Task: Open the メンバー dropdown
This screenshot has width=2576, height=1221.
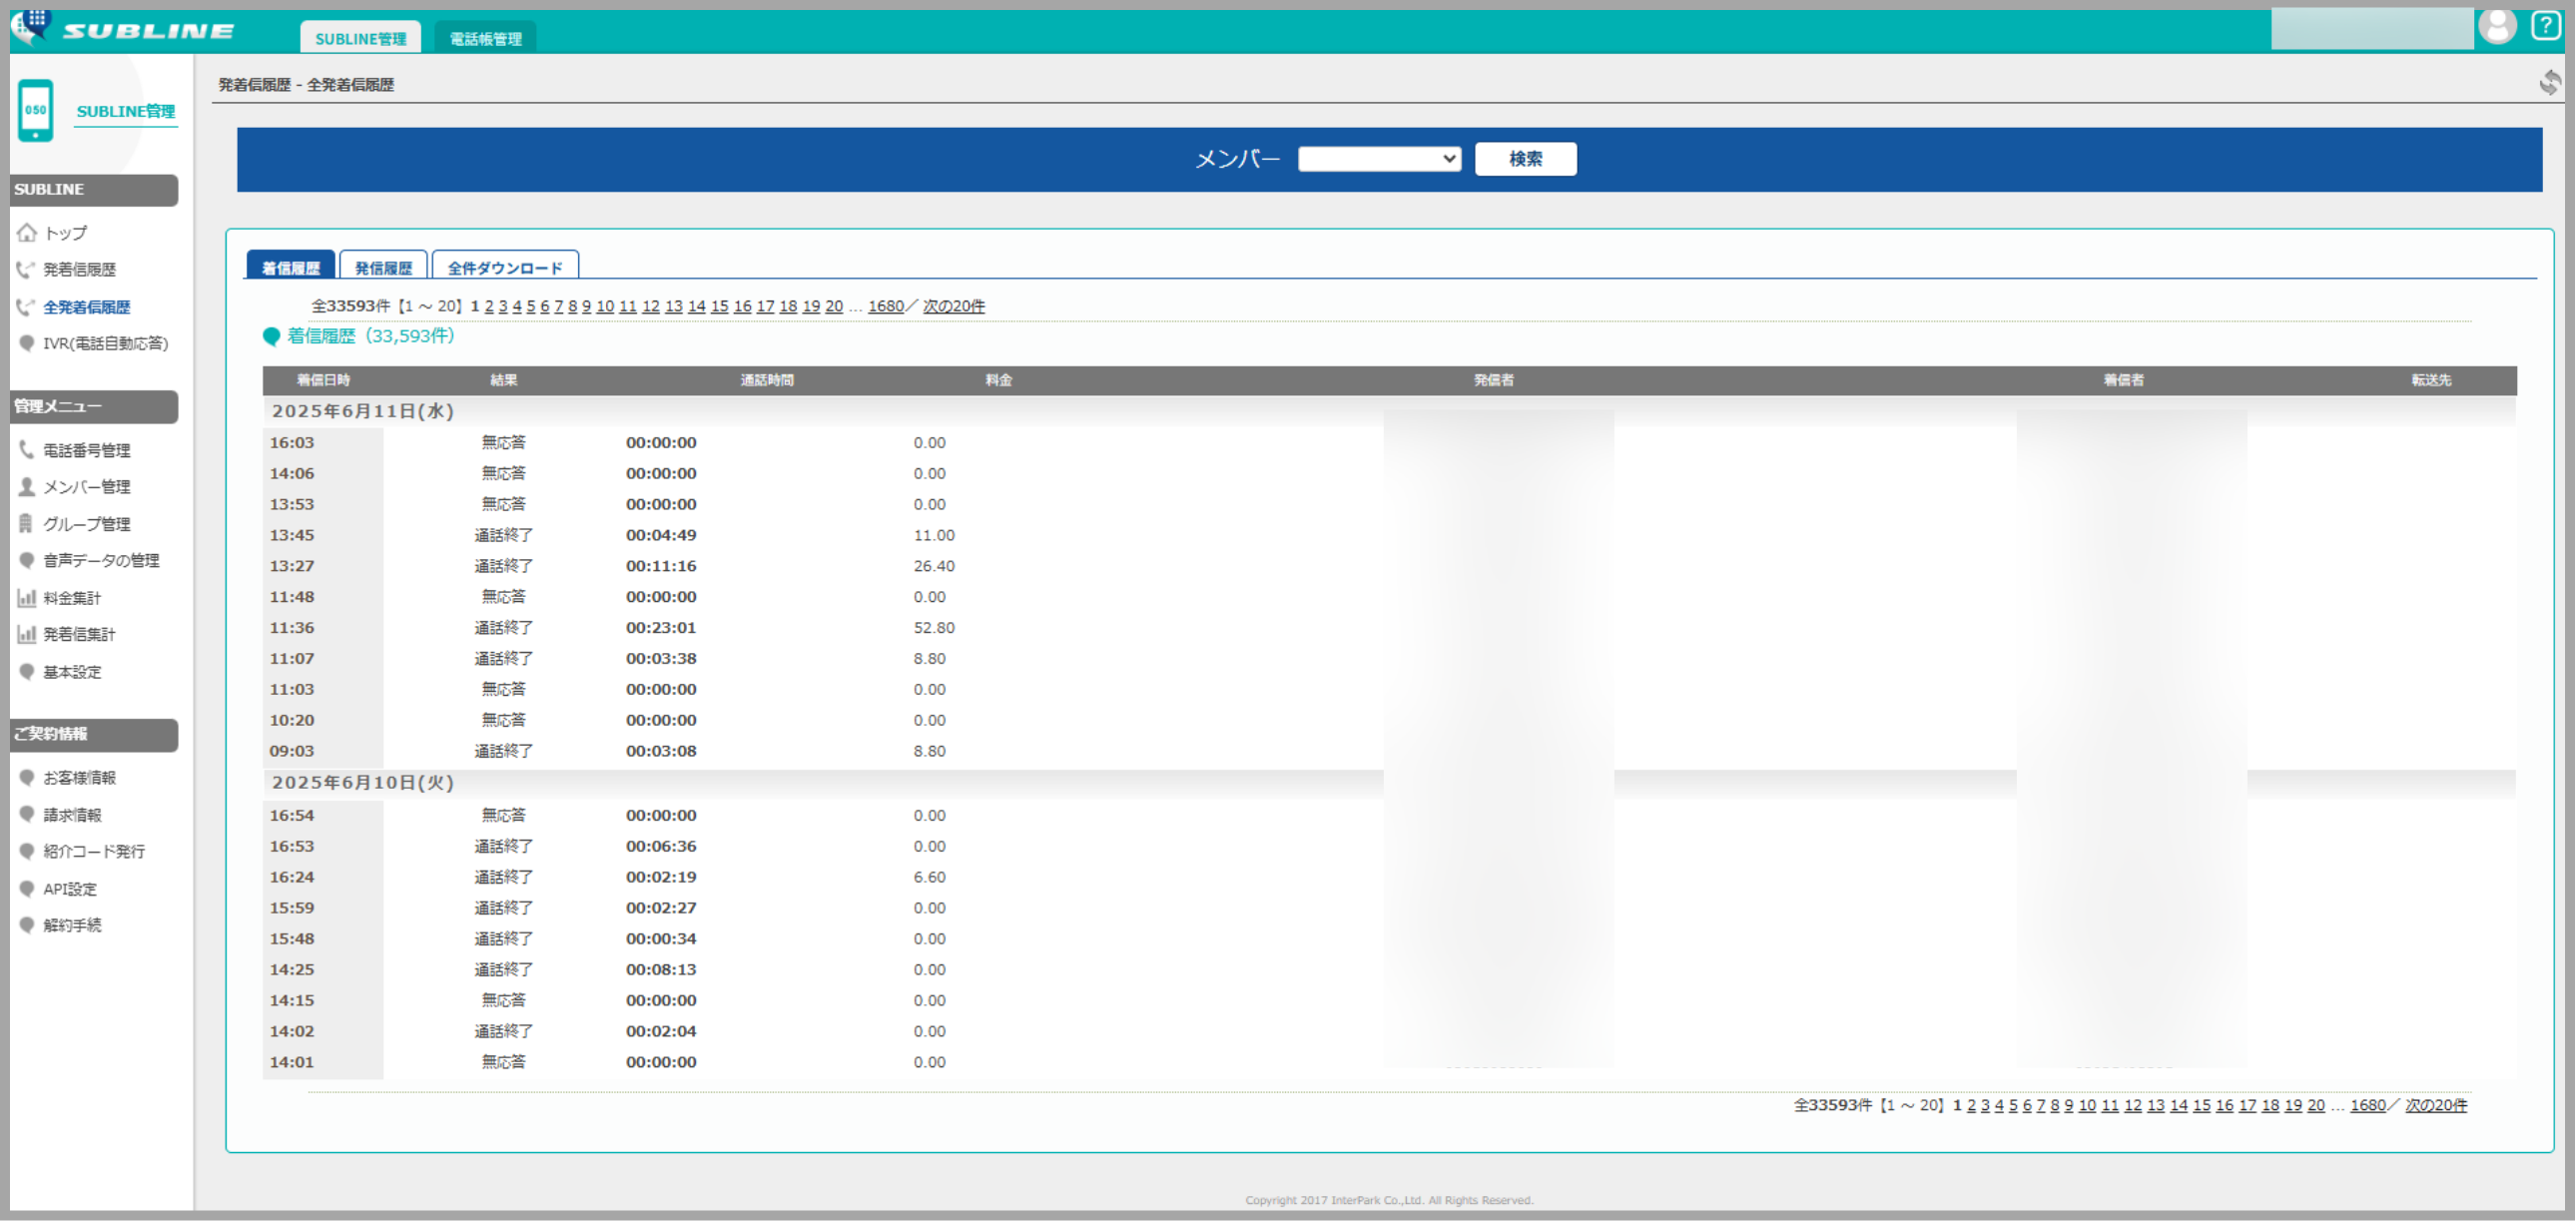Action: (1379, 159)
